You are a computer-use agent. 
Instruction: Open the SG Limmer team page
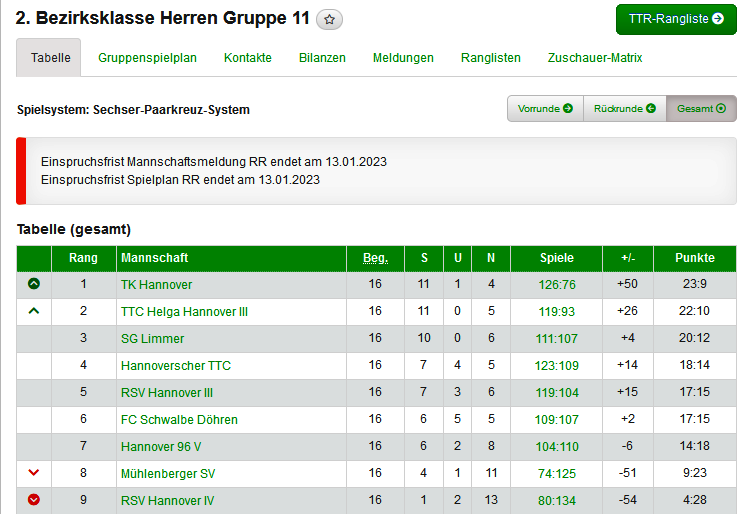tap(152, 338)
